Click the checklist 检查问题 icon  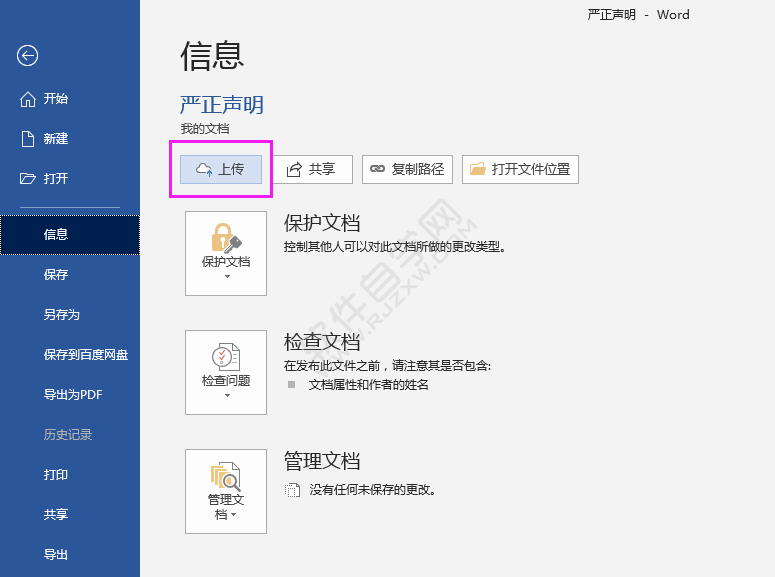coord(226,356)
